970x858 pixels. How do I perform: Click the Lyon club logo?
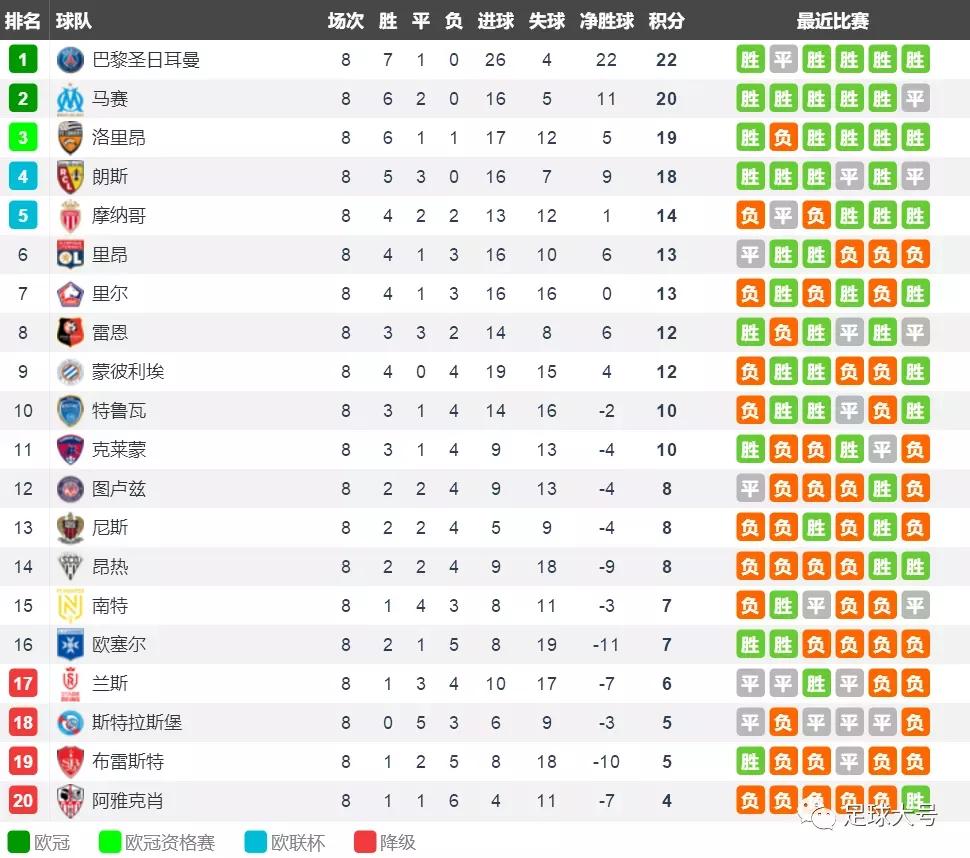[x=70, y=255]
